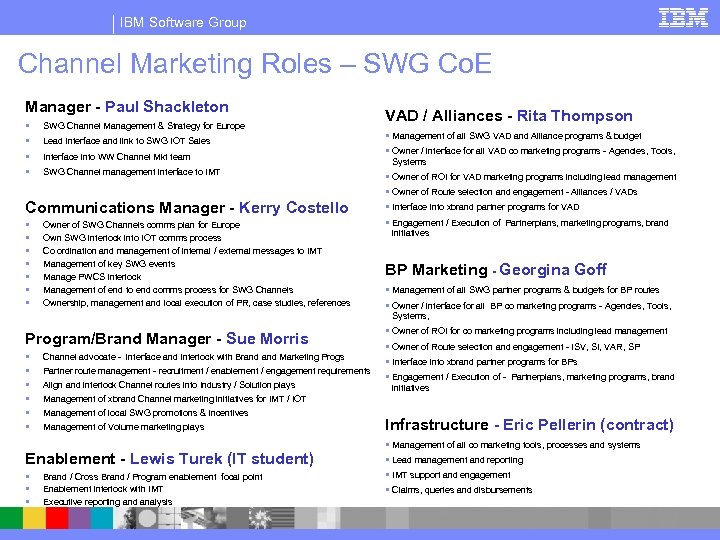Screen dimensions: 720x540
Task: Select the name 'Lewis Turek (IT student)'
Action: (222, 459)
